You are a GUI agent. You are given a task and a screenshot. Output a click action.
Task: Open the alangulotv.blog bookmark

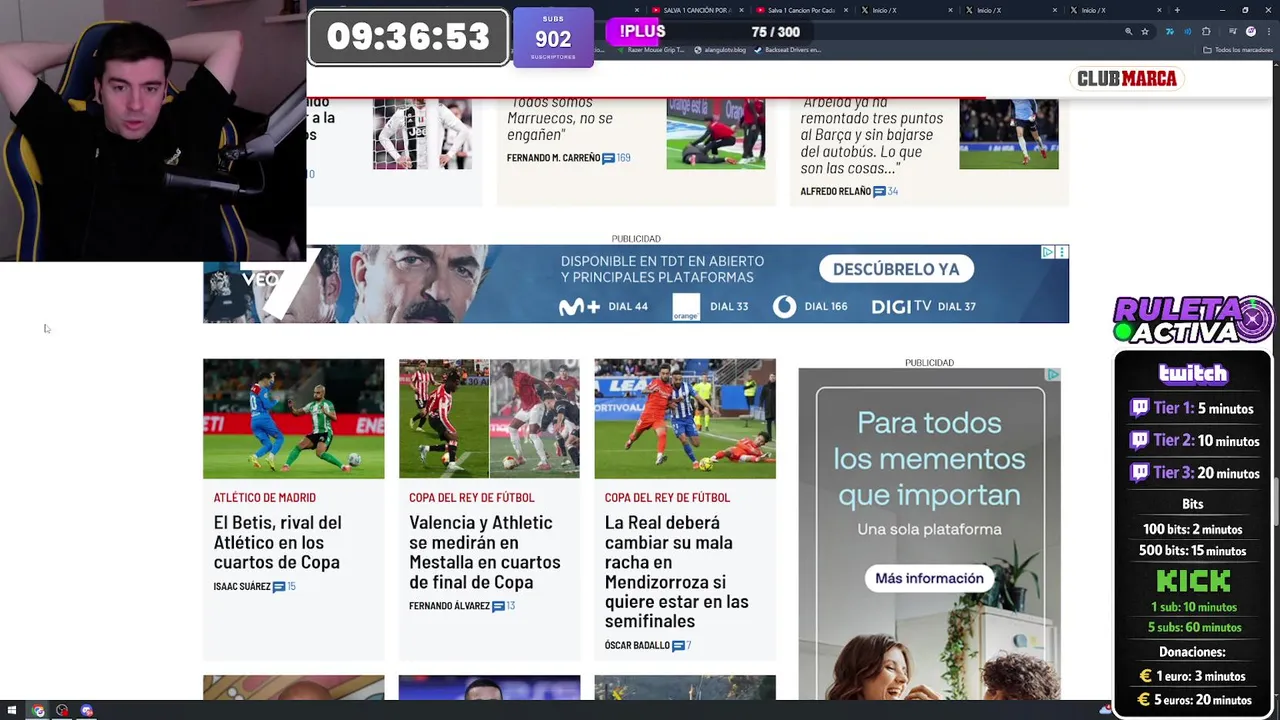[720, 49]
